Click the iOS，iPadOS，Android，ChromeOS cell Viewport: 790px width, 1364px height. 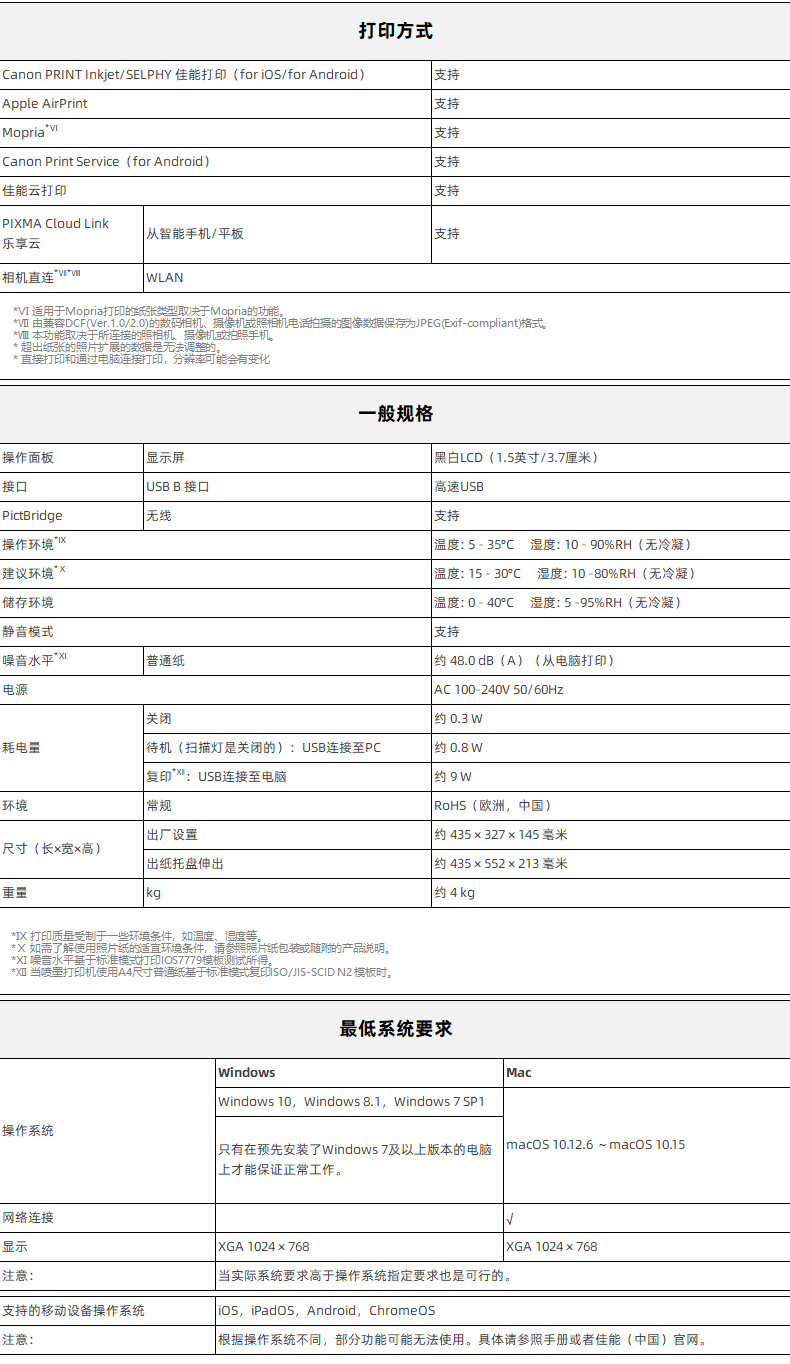coord(327,1310)
